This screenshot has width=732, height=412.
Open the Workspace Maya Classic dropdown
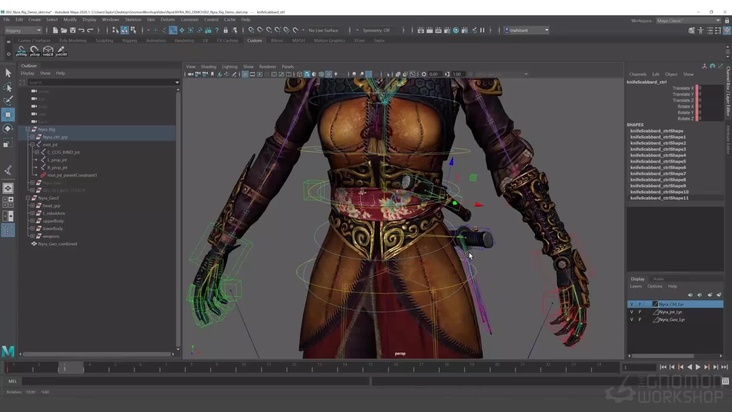(x=689, y=21)
